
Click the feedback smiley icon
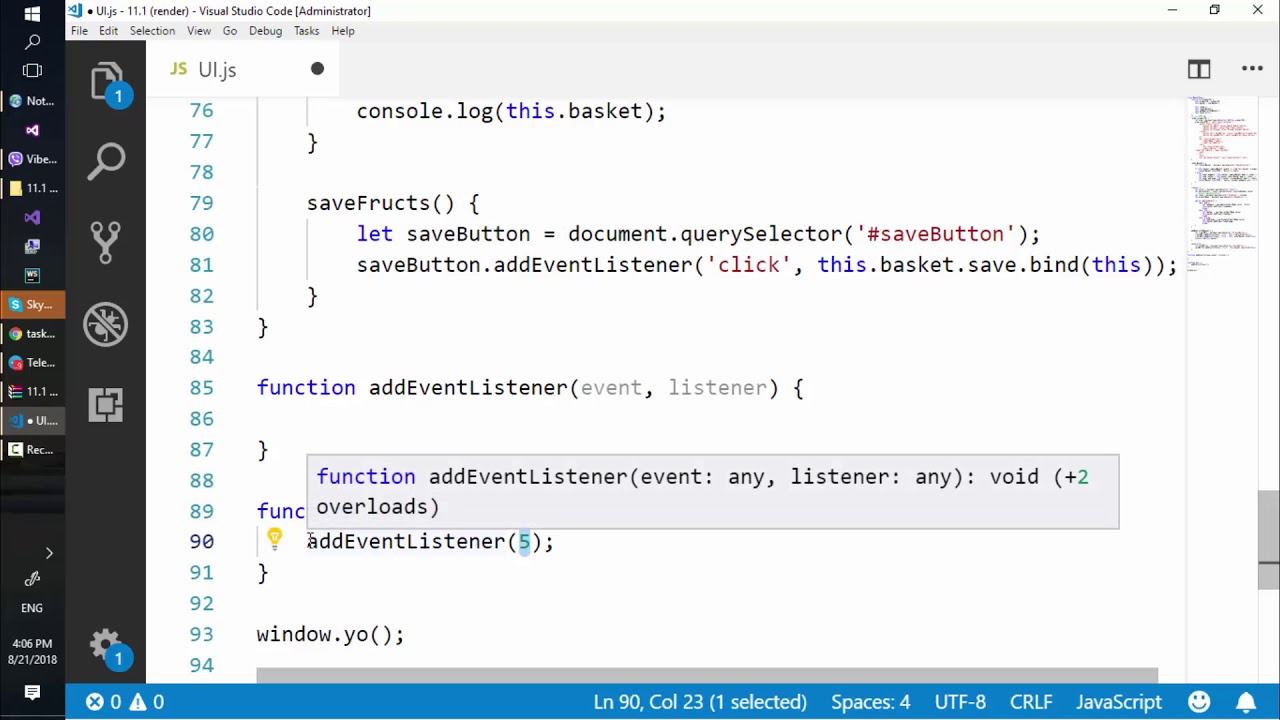[1199, 702]
